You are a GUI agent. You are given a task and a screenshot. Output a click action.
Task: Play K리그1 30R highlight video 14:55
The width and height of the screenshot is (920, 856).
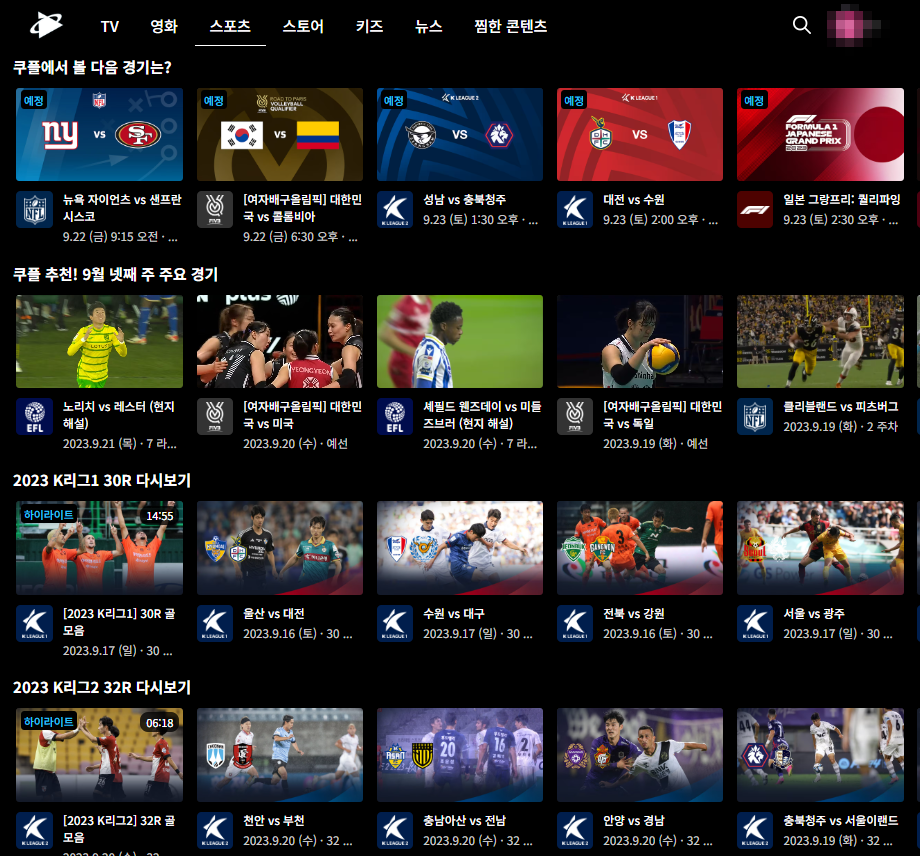99,548
